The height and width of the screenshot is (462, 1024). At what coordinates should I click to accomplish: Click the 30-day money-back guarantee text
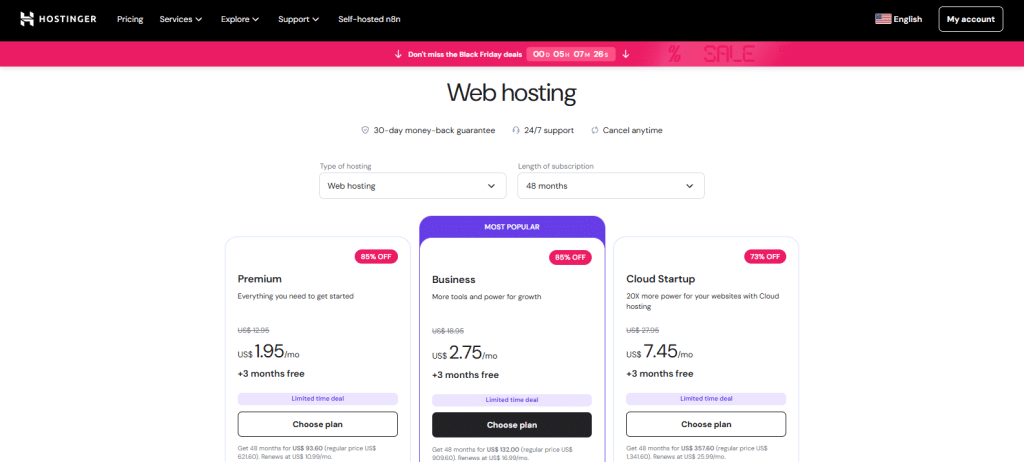coord(434,130)
